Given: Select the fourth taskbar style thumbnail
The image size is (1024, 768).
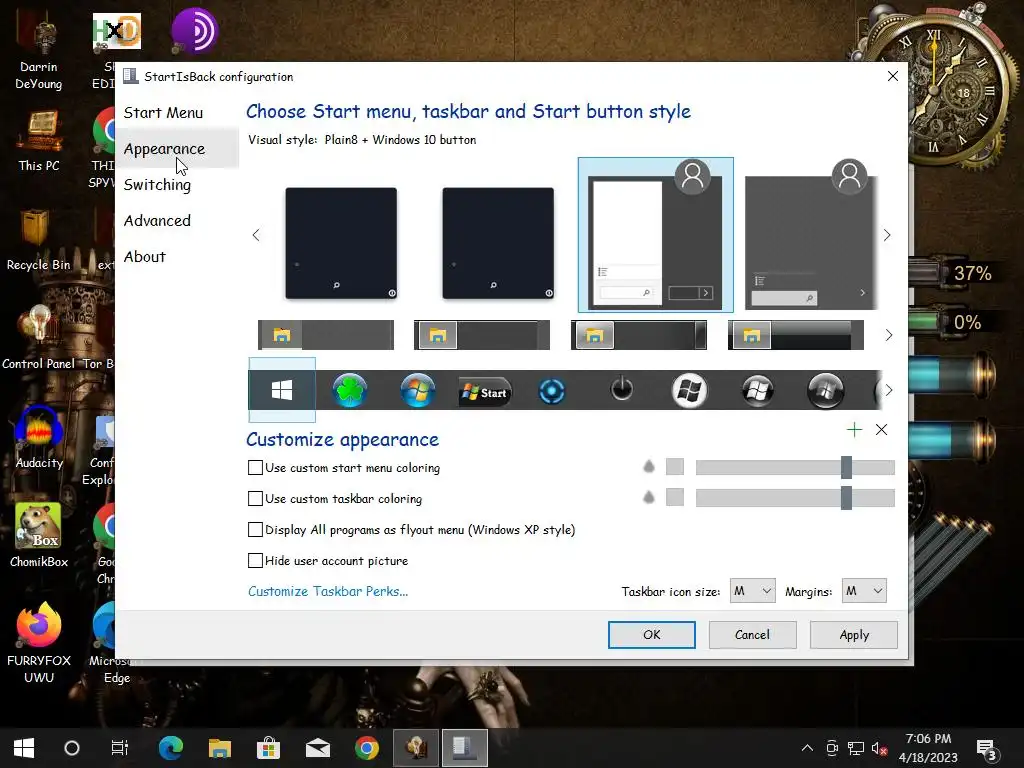Looking at the screenshot, I should [x=795, y=335].
